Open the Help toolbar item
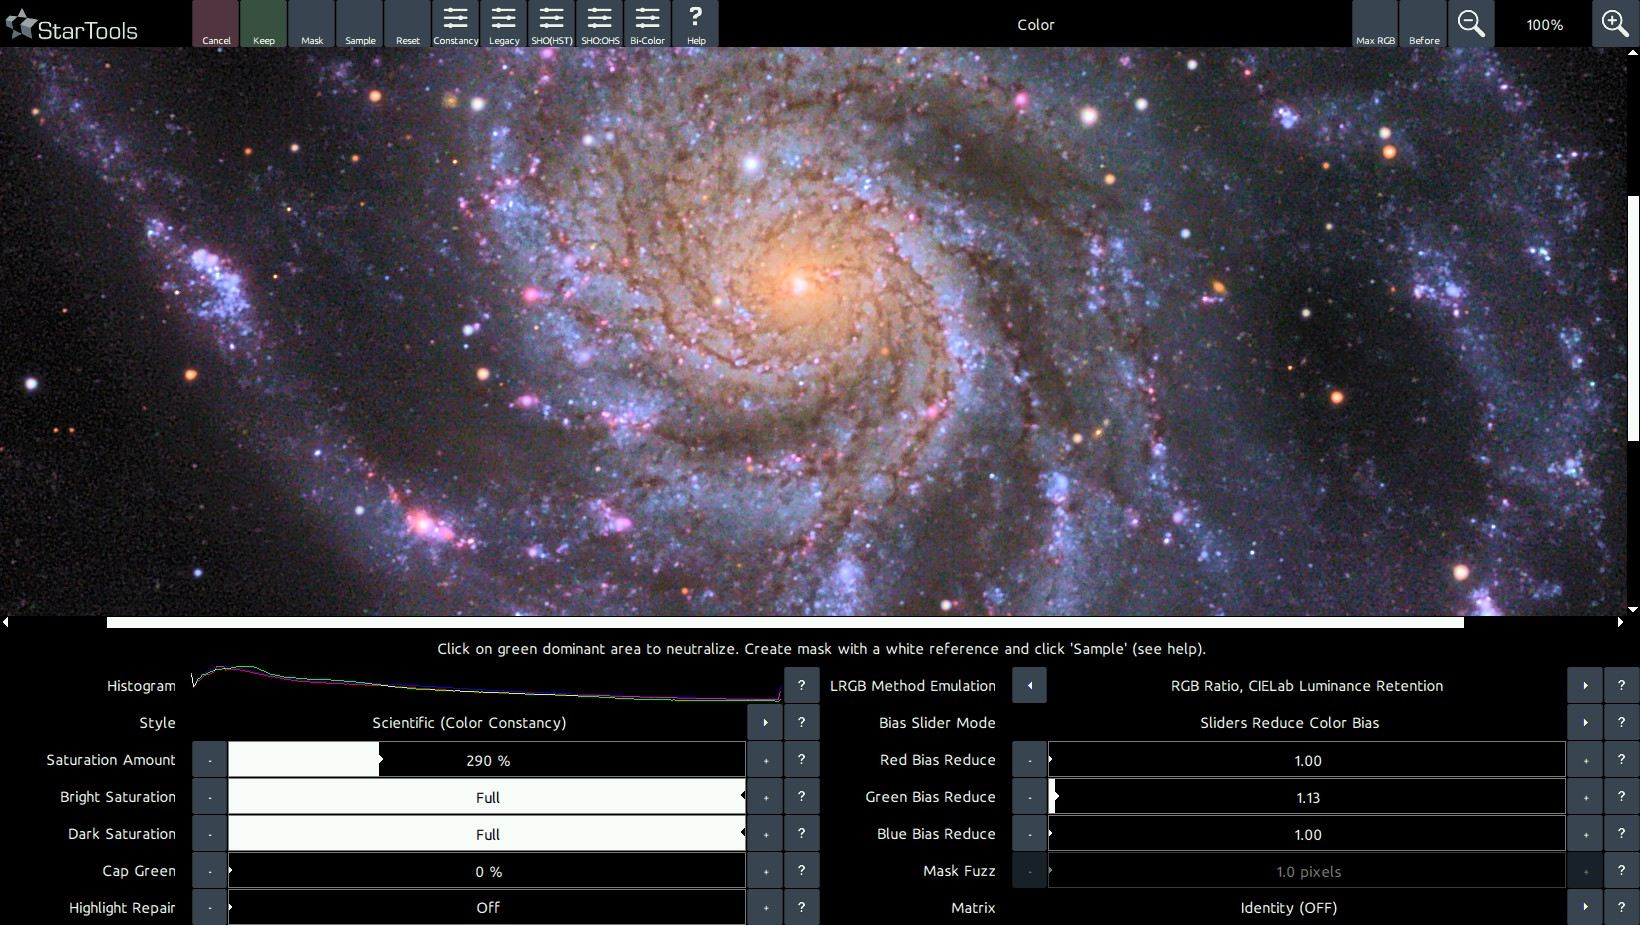This screenshot has height=925, width=1640. pos(696,24)
